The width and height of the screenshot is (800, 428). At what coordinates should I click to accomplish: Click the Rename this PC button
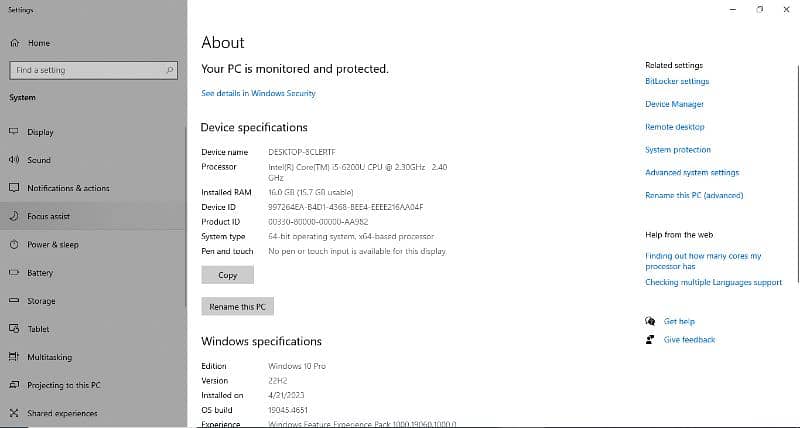(237, 307)
